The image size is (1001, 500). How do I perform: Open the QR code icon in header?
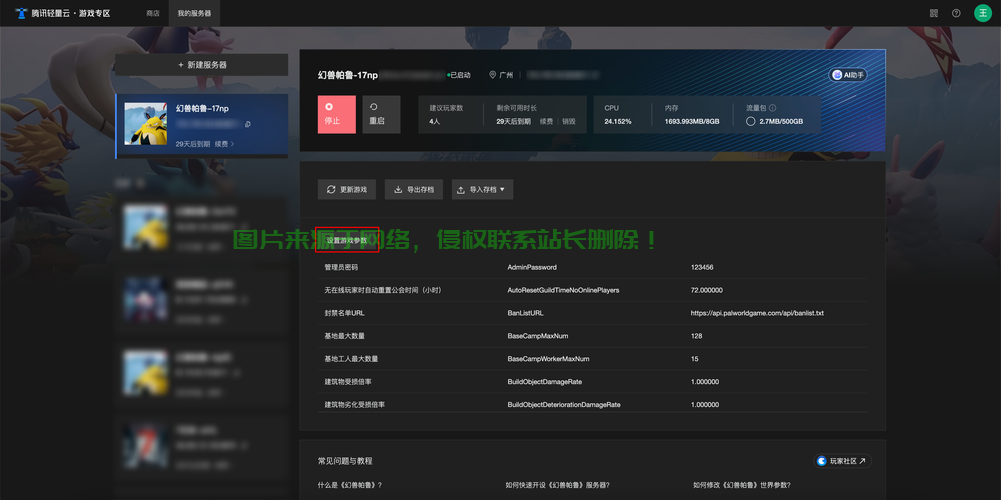(934, 13)
